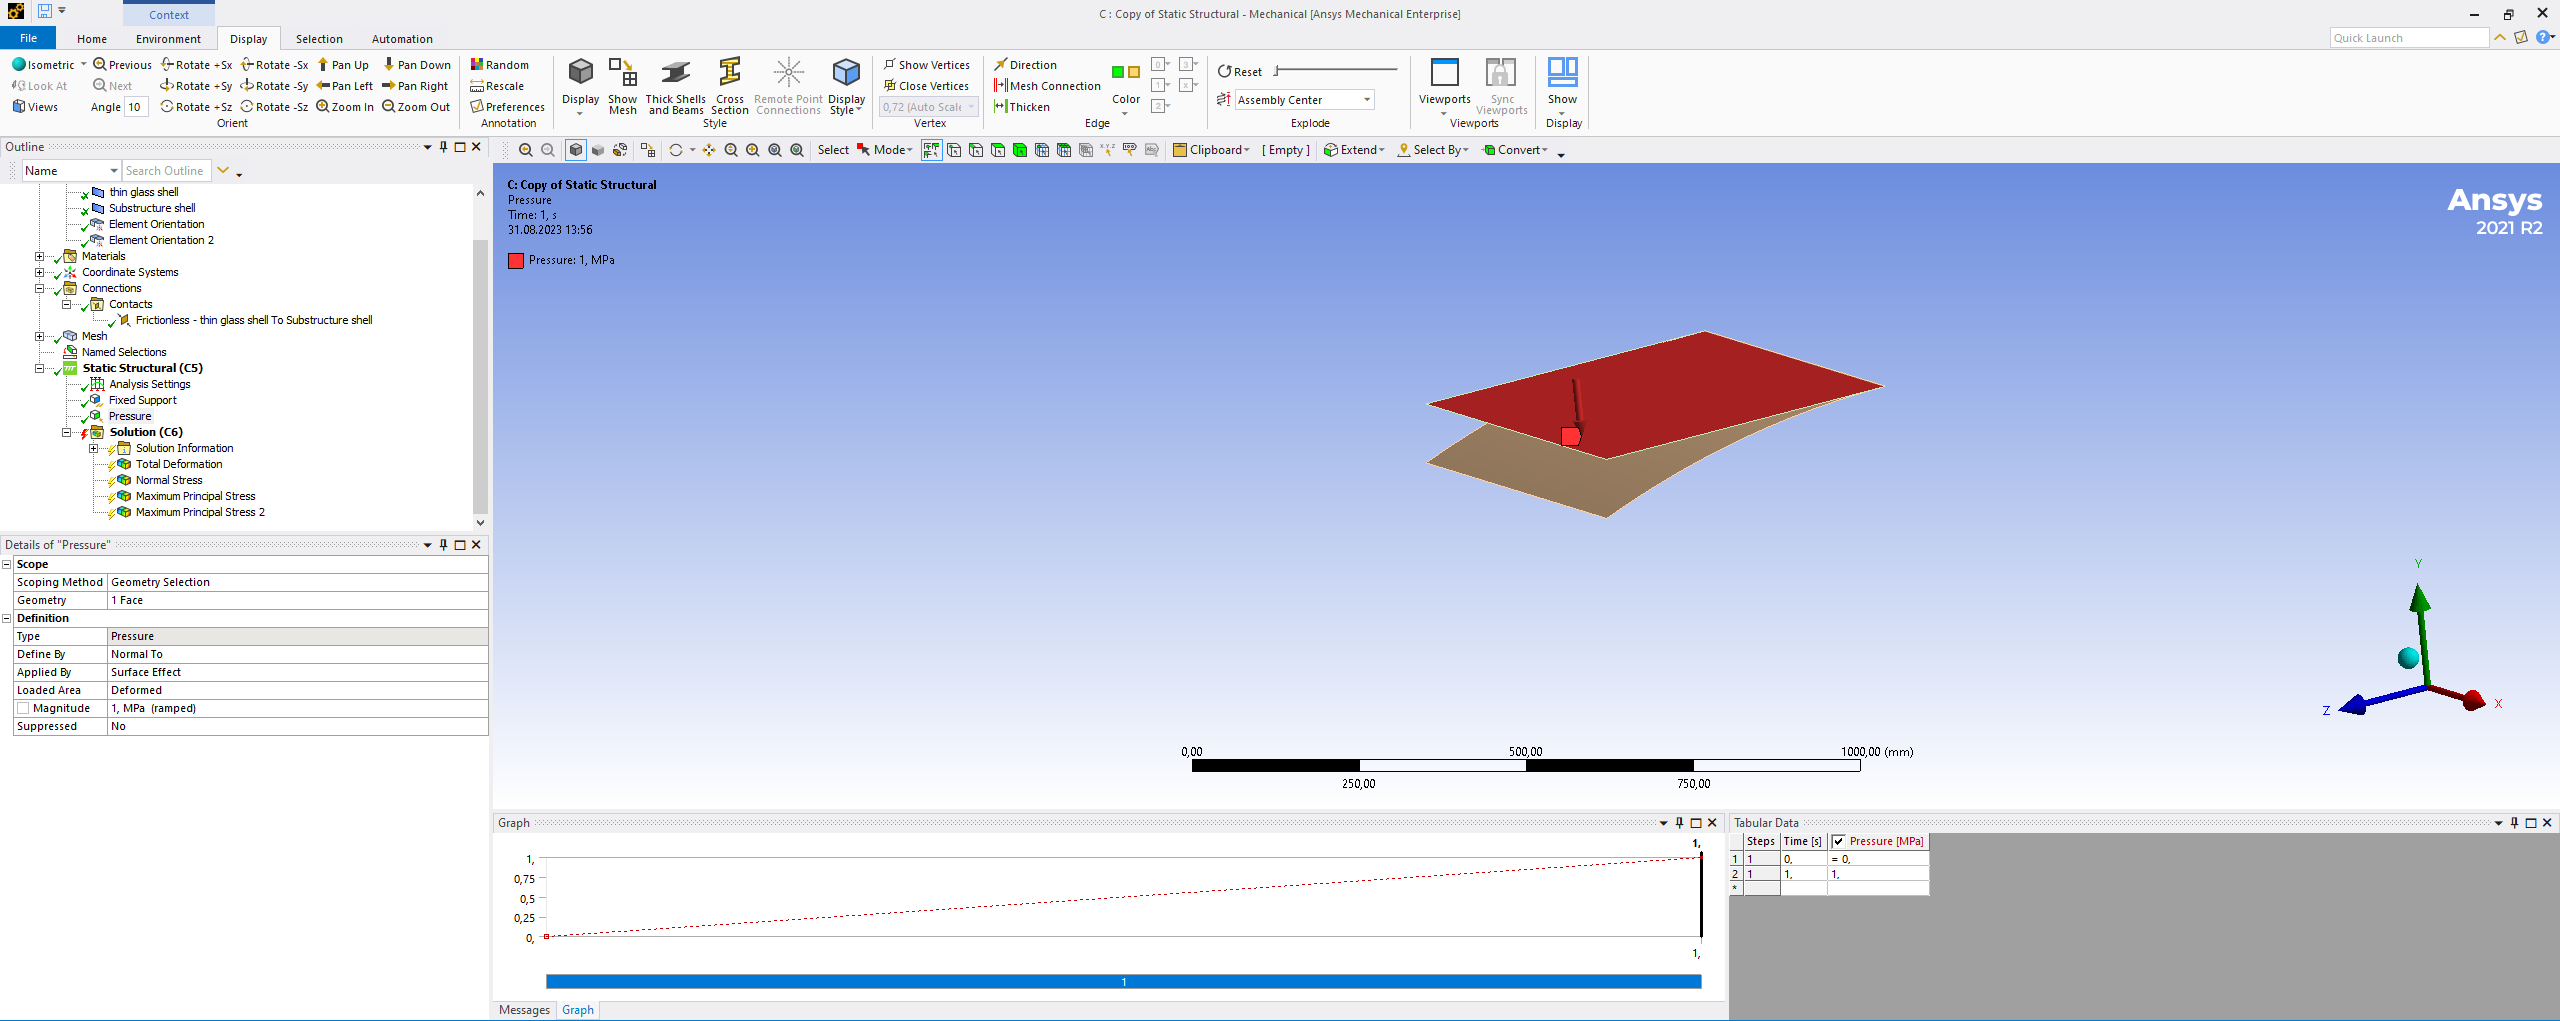Switch to the Selection ribbon tab
This screenshot has width=2560, height=1021.
click(x=318, y=39)
